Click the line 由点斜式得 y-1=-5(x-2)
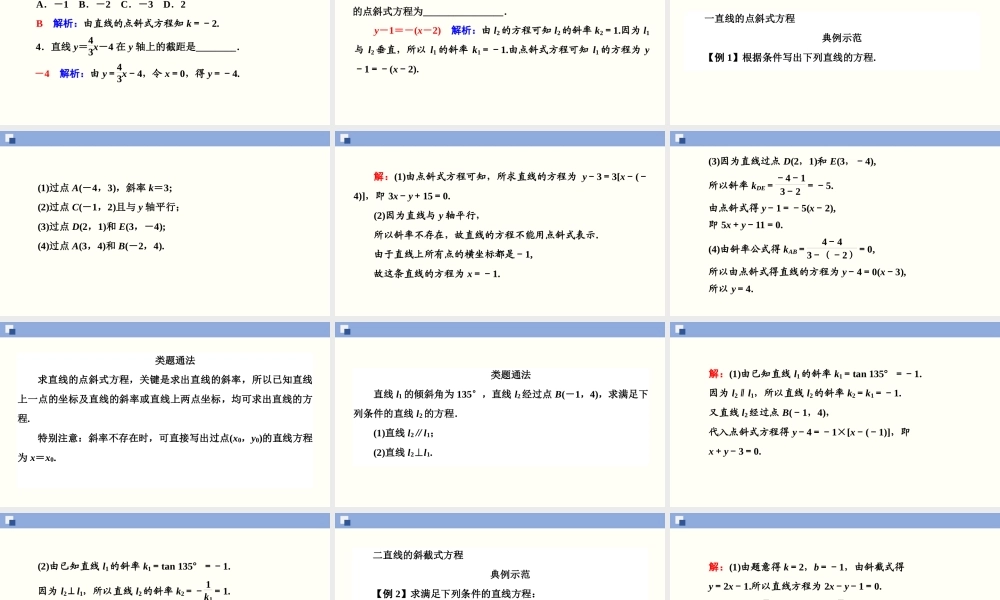This screenshot has width=1000, height=600. [x=772, y=208]
